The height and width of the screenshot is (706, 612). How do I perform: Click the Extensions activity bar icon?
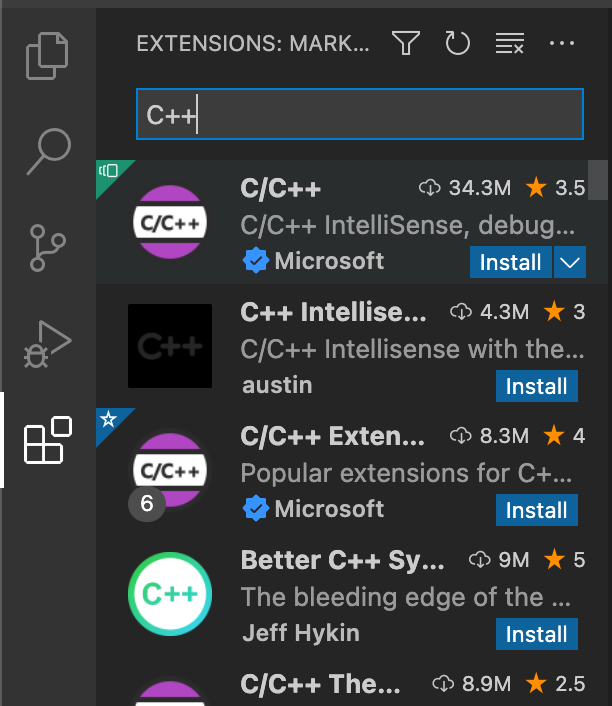tap(48, 441)
